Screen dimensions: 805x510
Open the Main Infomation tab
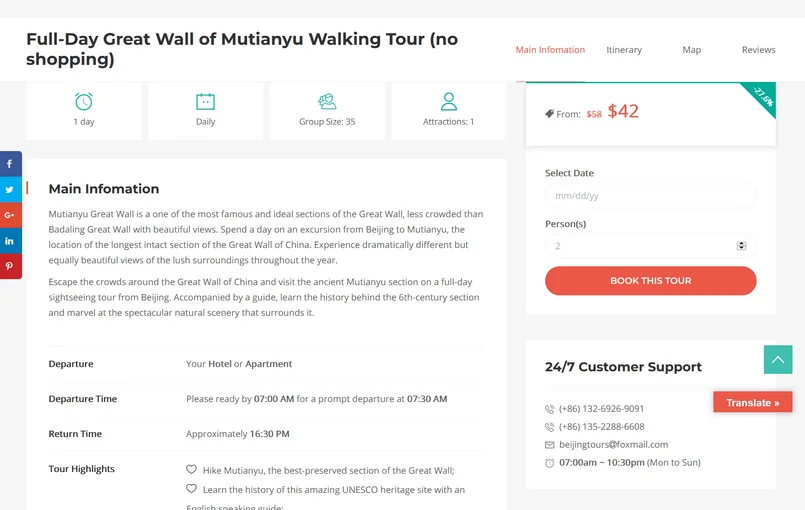[x=550, y=50]
